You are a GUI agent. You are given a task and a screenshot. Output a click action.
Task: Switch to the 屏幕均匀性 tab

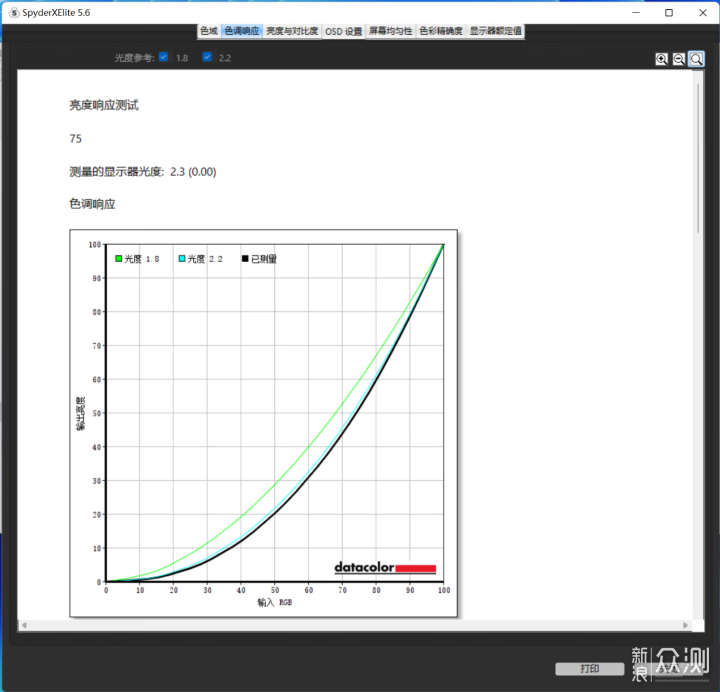391,31
